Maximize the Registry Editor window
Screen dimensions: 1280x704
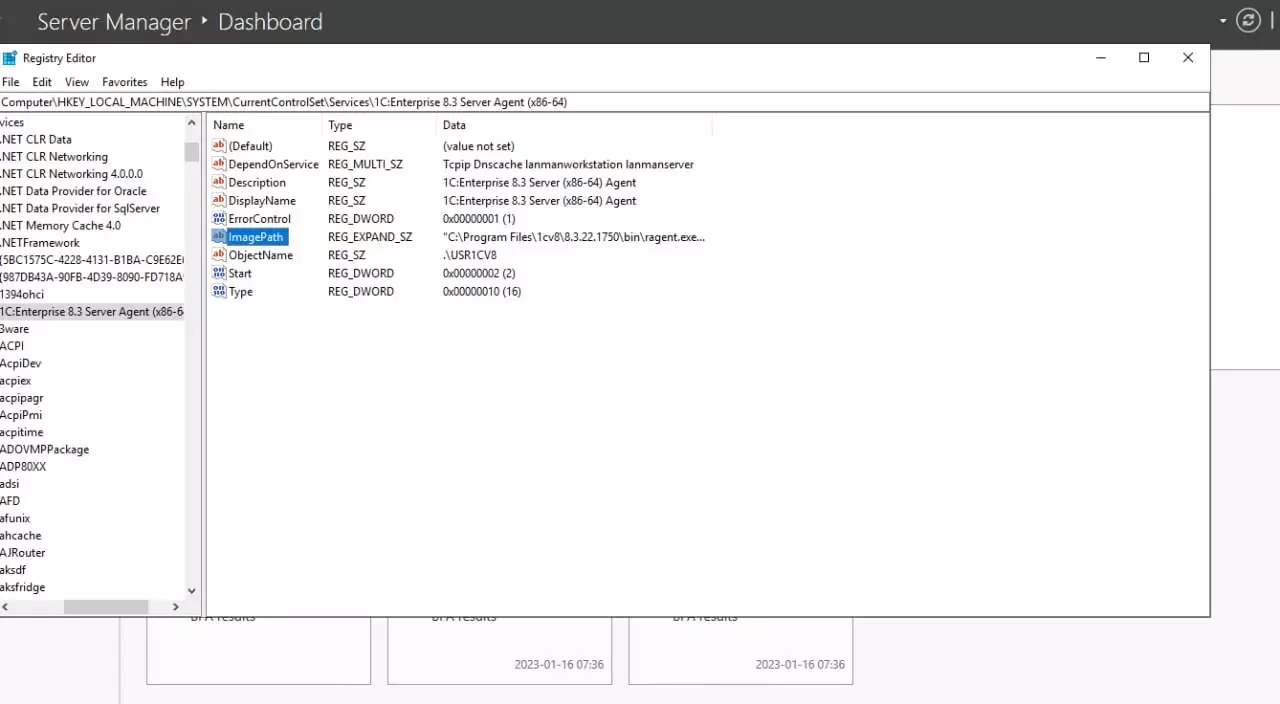[1144, 58]
